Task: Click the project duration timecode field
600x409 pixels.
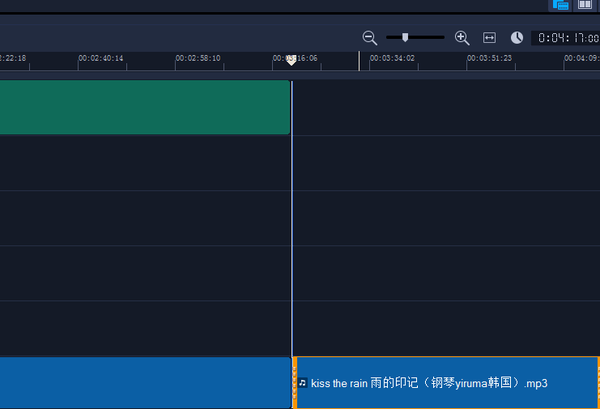Action: pos(566,38)
